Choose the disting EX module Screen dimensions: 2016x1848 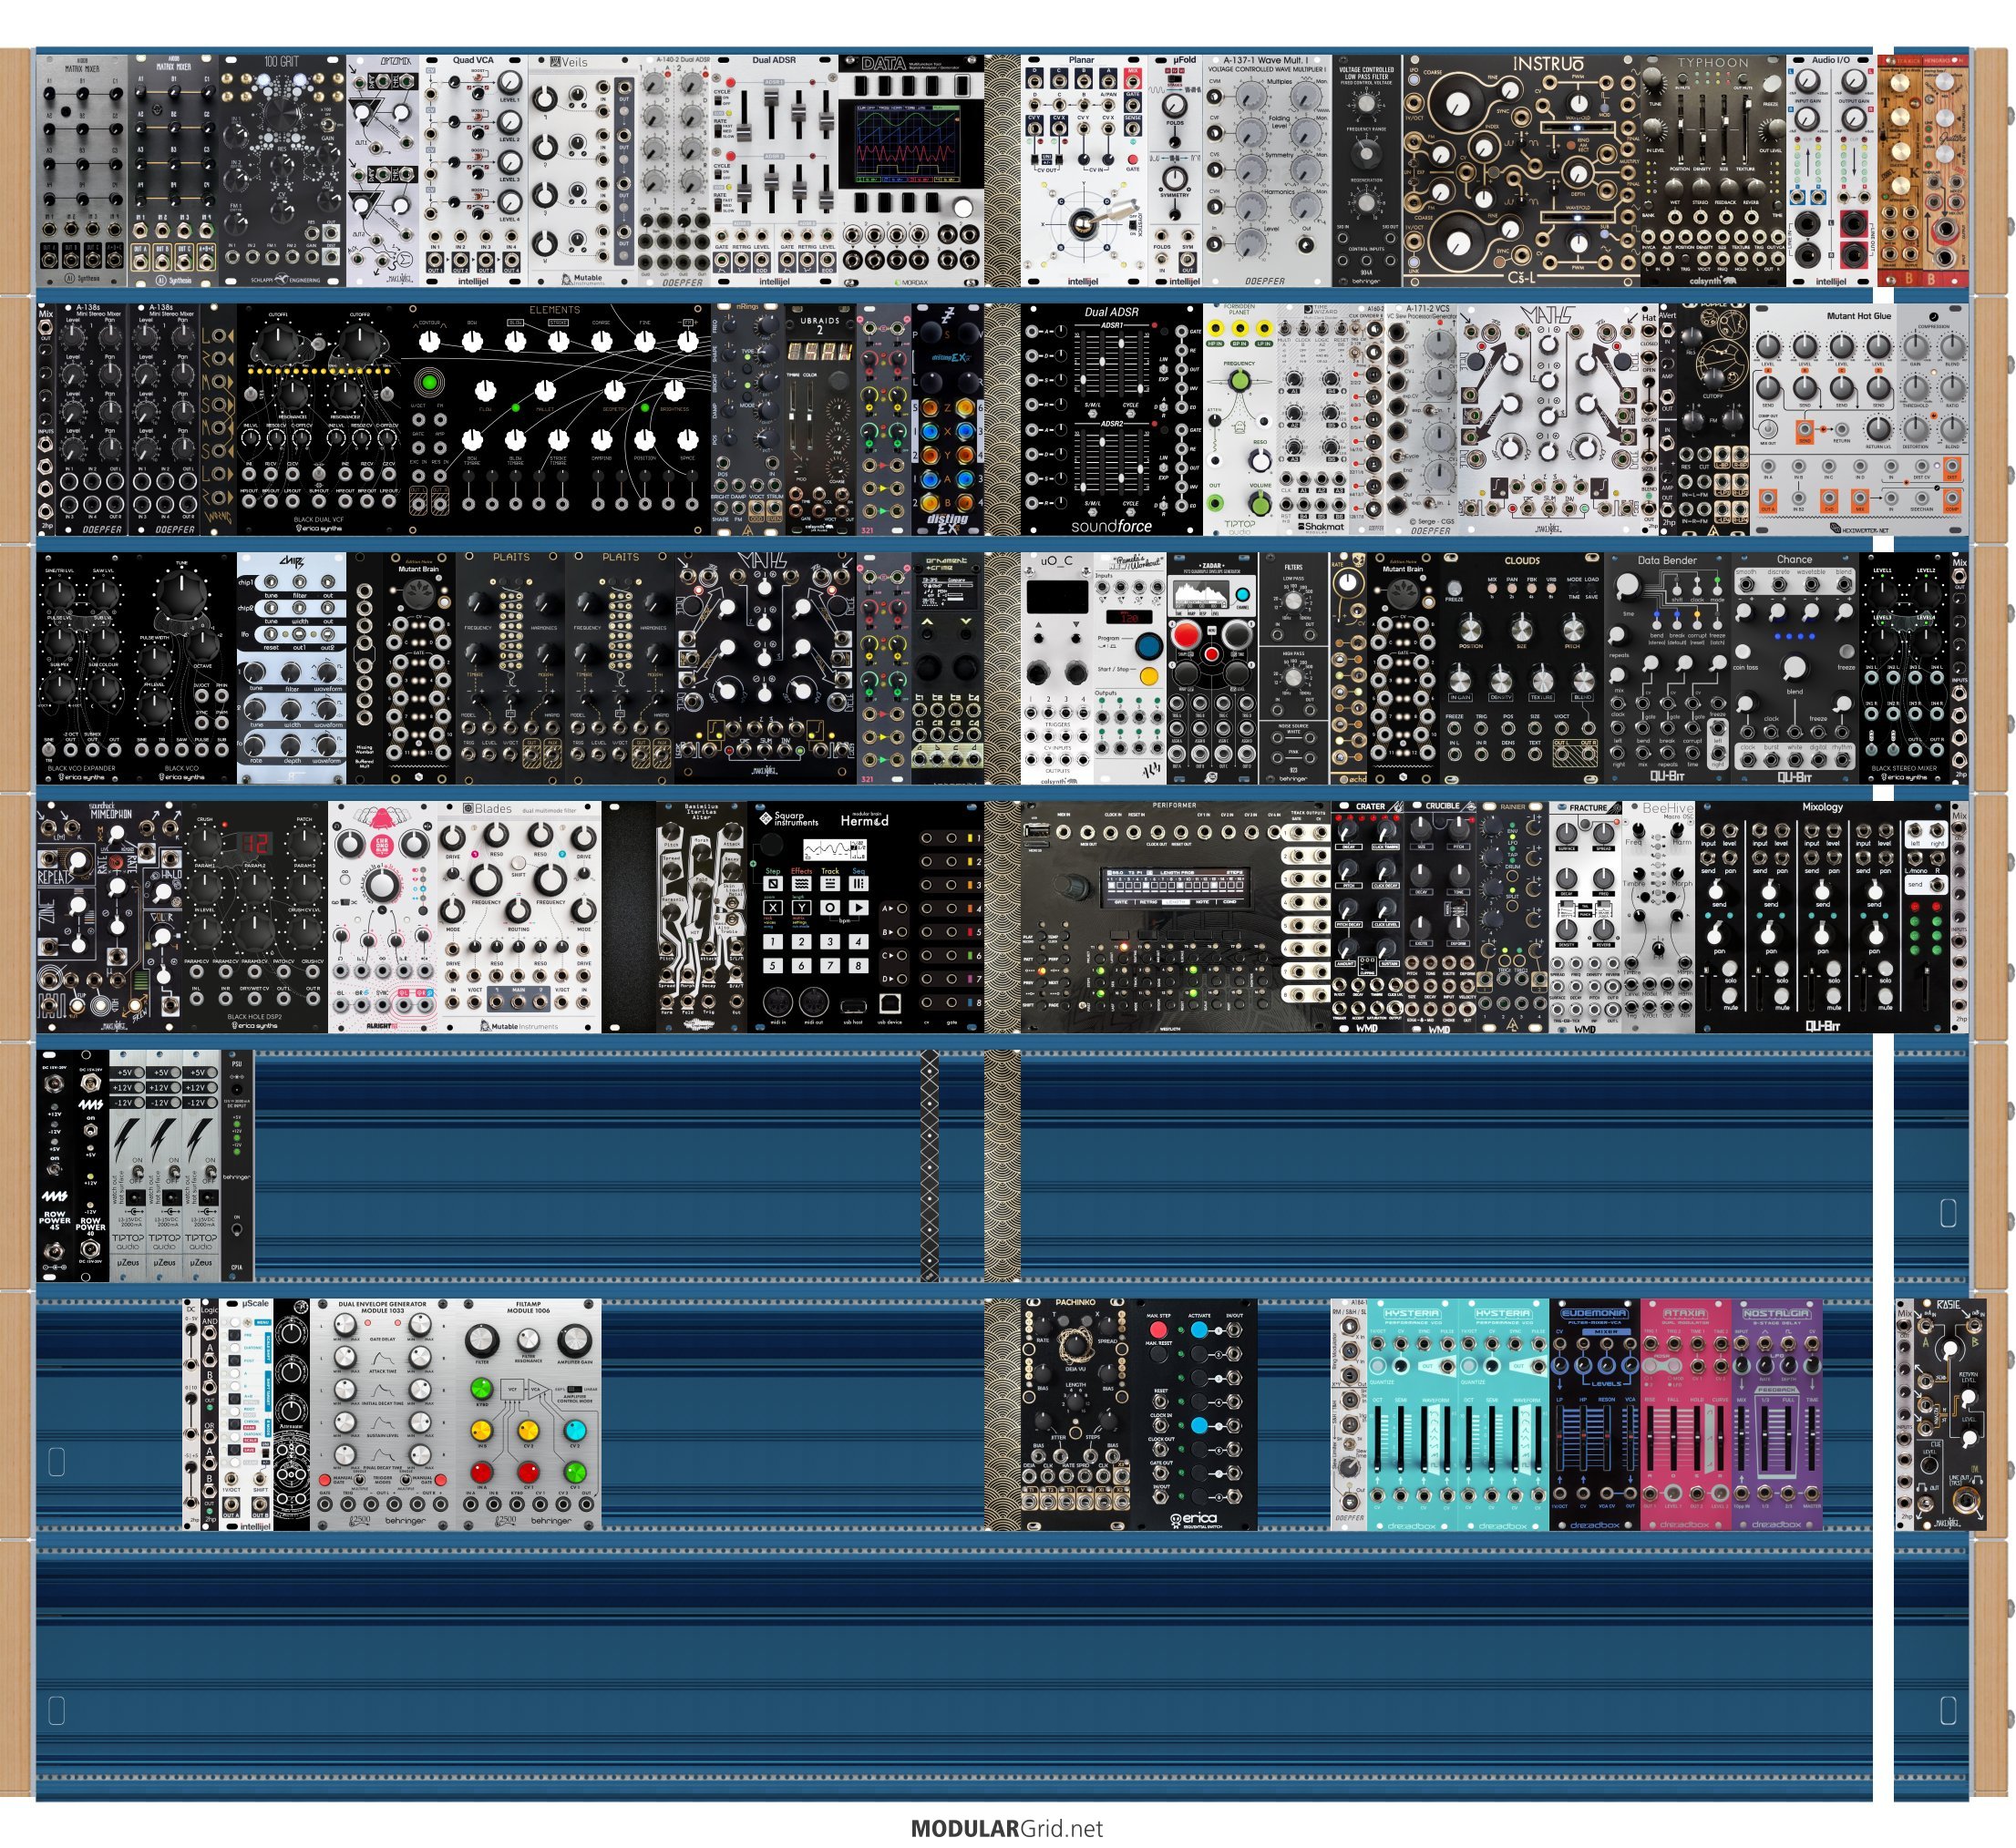947,419
